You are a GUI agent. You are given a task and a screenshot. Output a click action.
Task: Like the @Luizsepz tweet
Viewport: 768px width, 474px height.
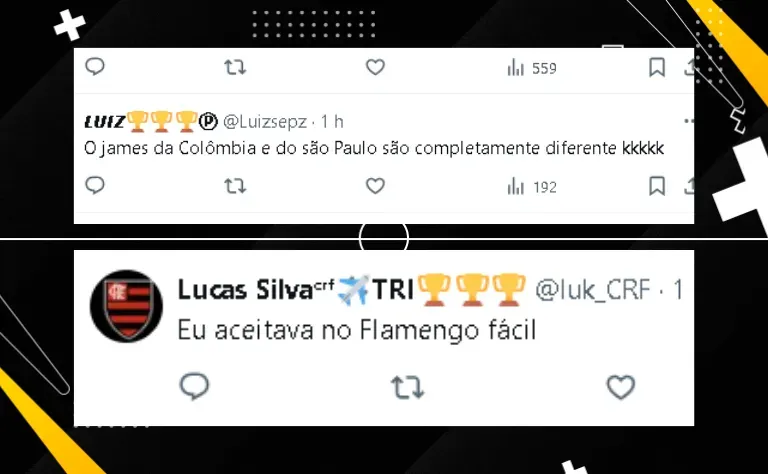[375, 186]
